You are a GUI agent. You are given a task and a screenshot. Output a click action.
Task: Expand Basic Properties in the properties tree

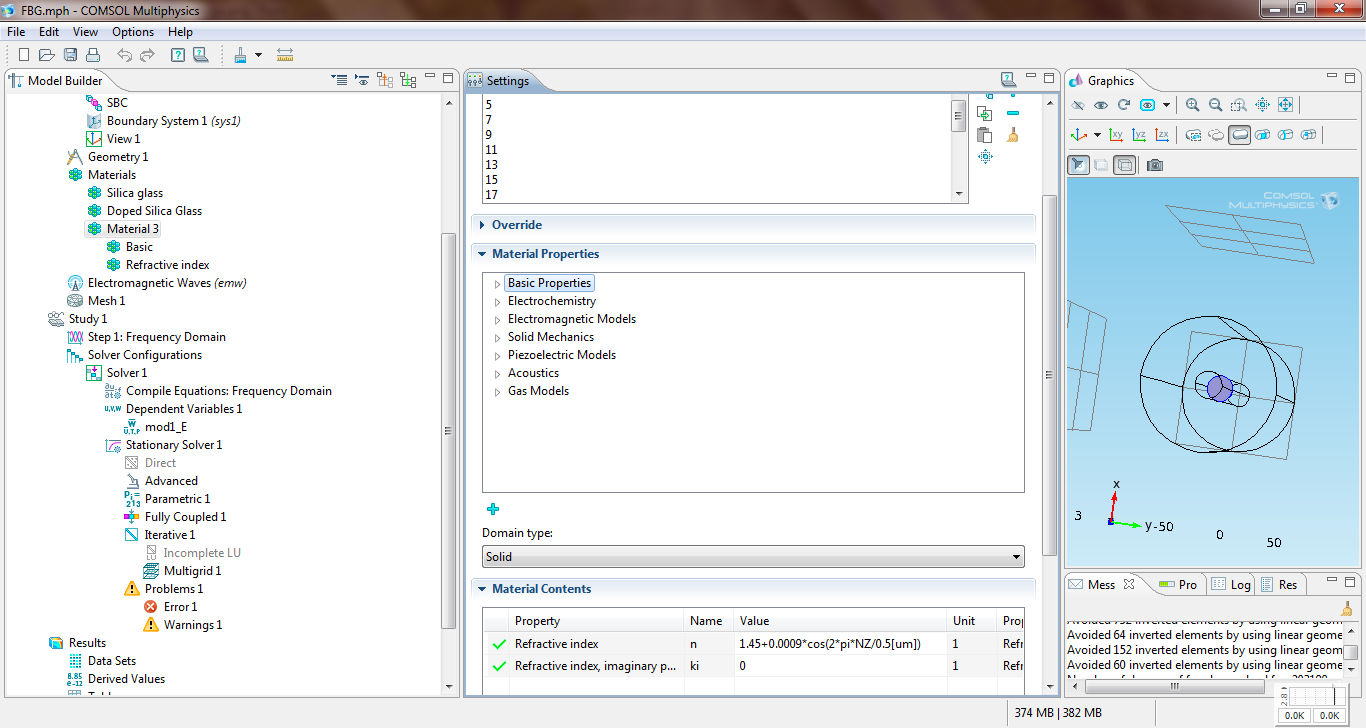point(497,284)
